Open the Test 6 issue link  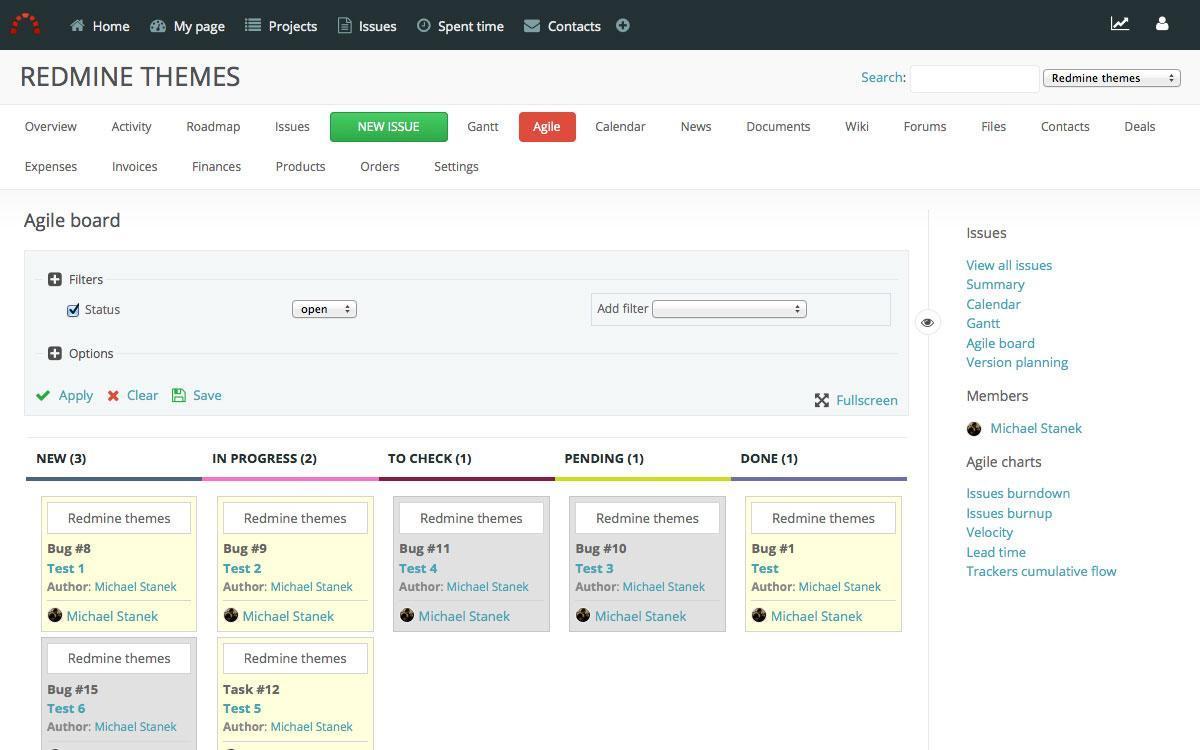coord(66,708)
